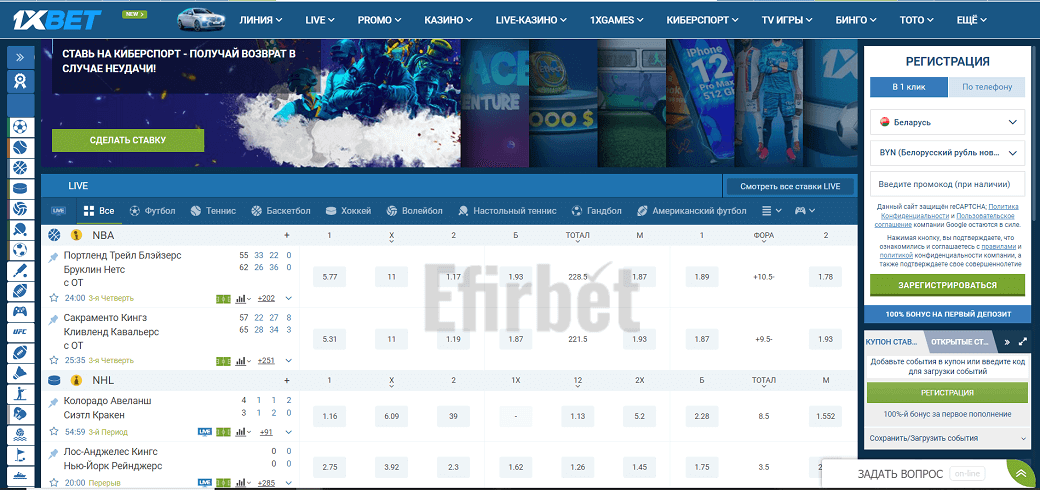
Task: Pin the Colorado Avalanche match
Action: [x=54, y=403]
